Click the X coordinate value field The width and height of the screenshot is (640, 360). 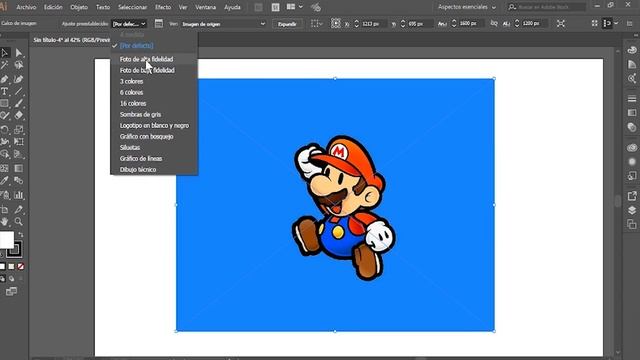[373, 24]
